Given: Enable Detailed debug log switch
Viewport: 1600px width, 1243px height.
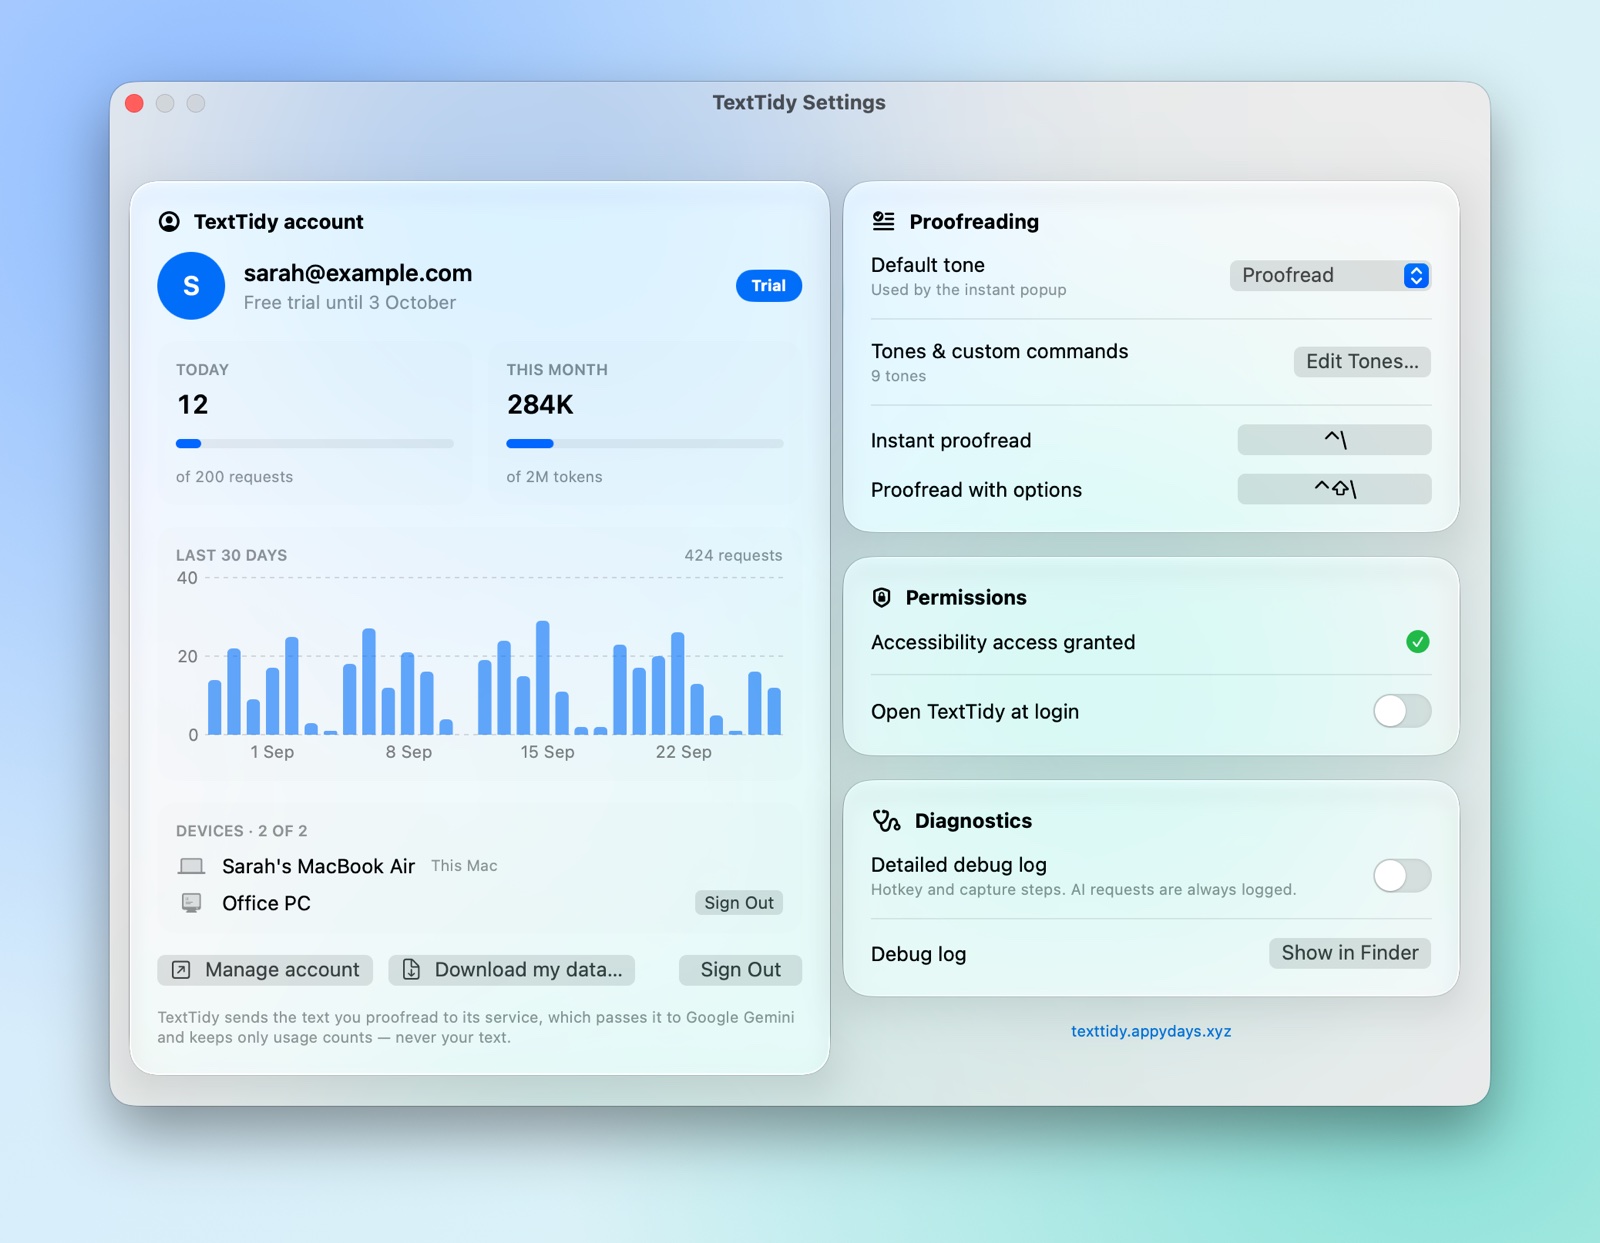Looking at the screenshot, I should click(x=1402, y=876).
